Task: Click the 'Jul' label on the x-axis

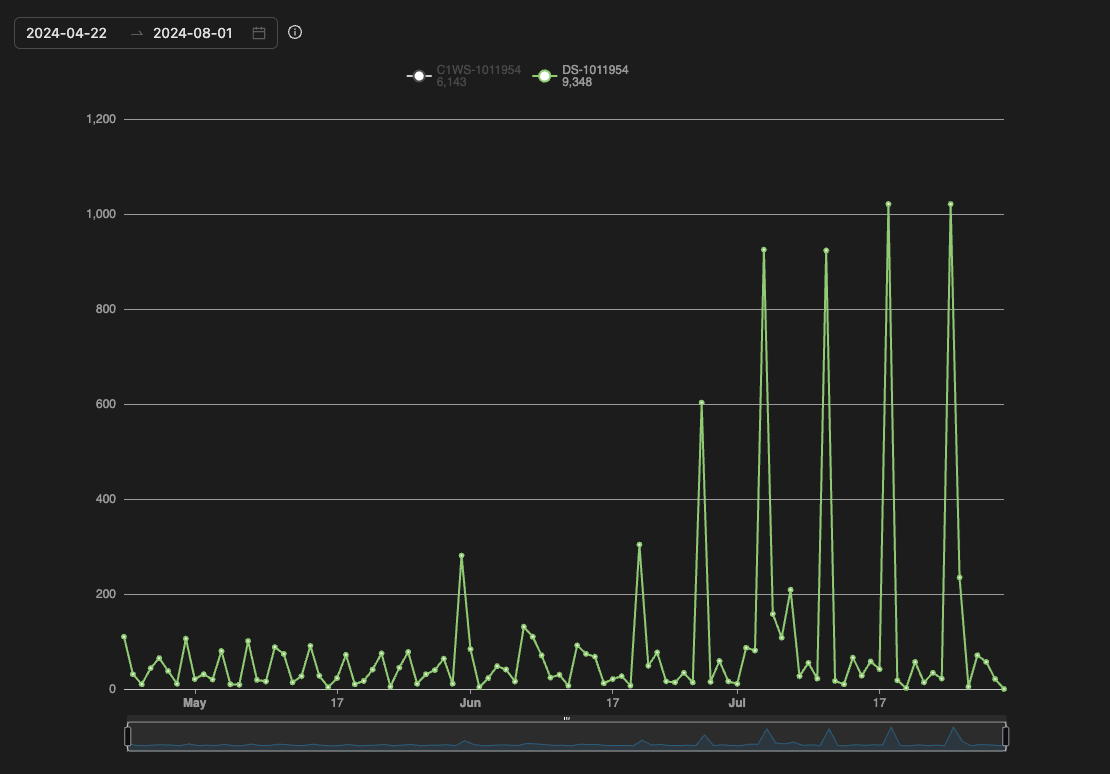Action: [737, 704]
